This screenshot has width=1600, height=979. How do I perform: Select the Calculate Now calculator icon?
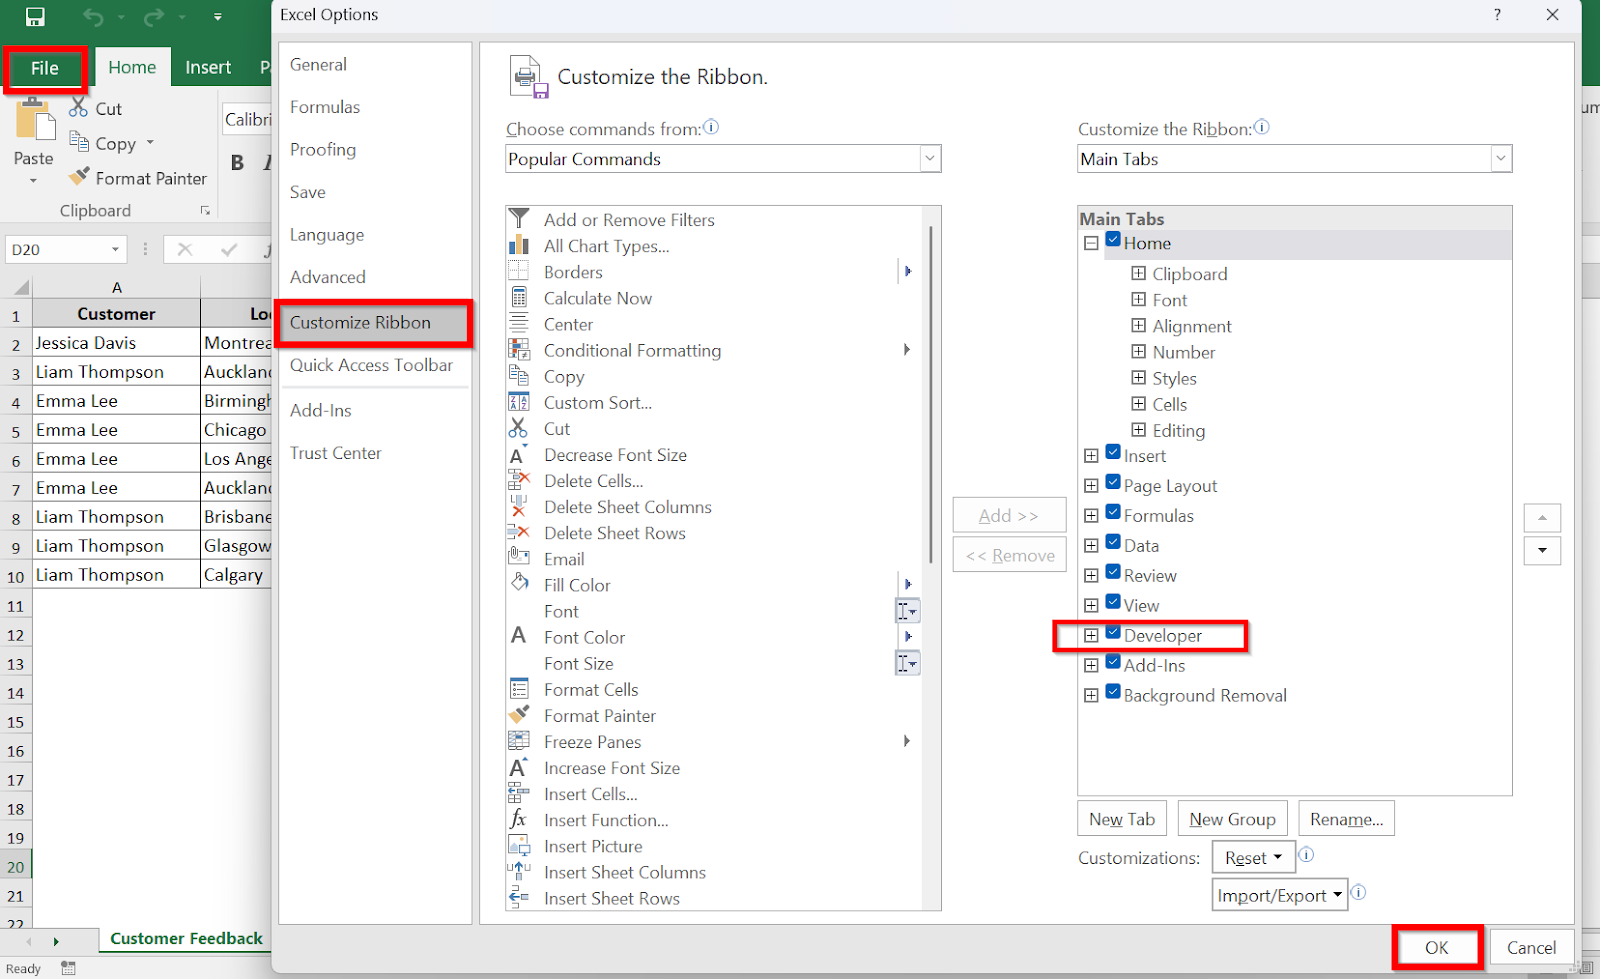pyautogui.click(x=519, y=297)
